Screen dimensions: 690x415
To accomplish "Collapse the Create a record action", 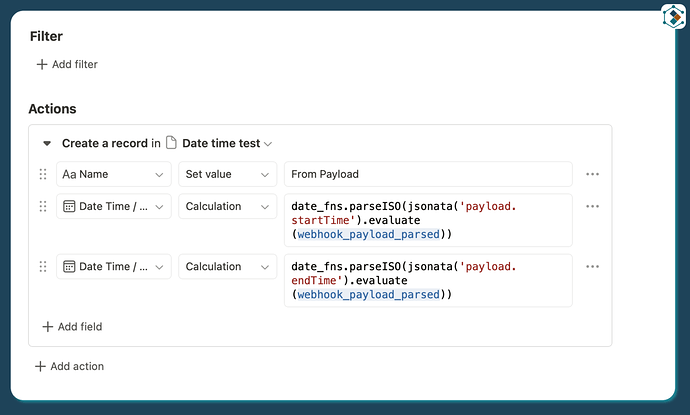I will pyautogui.click(x=47, y=143).
